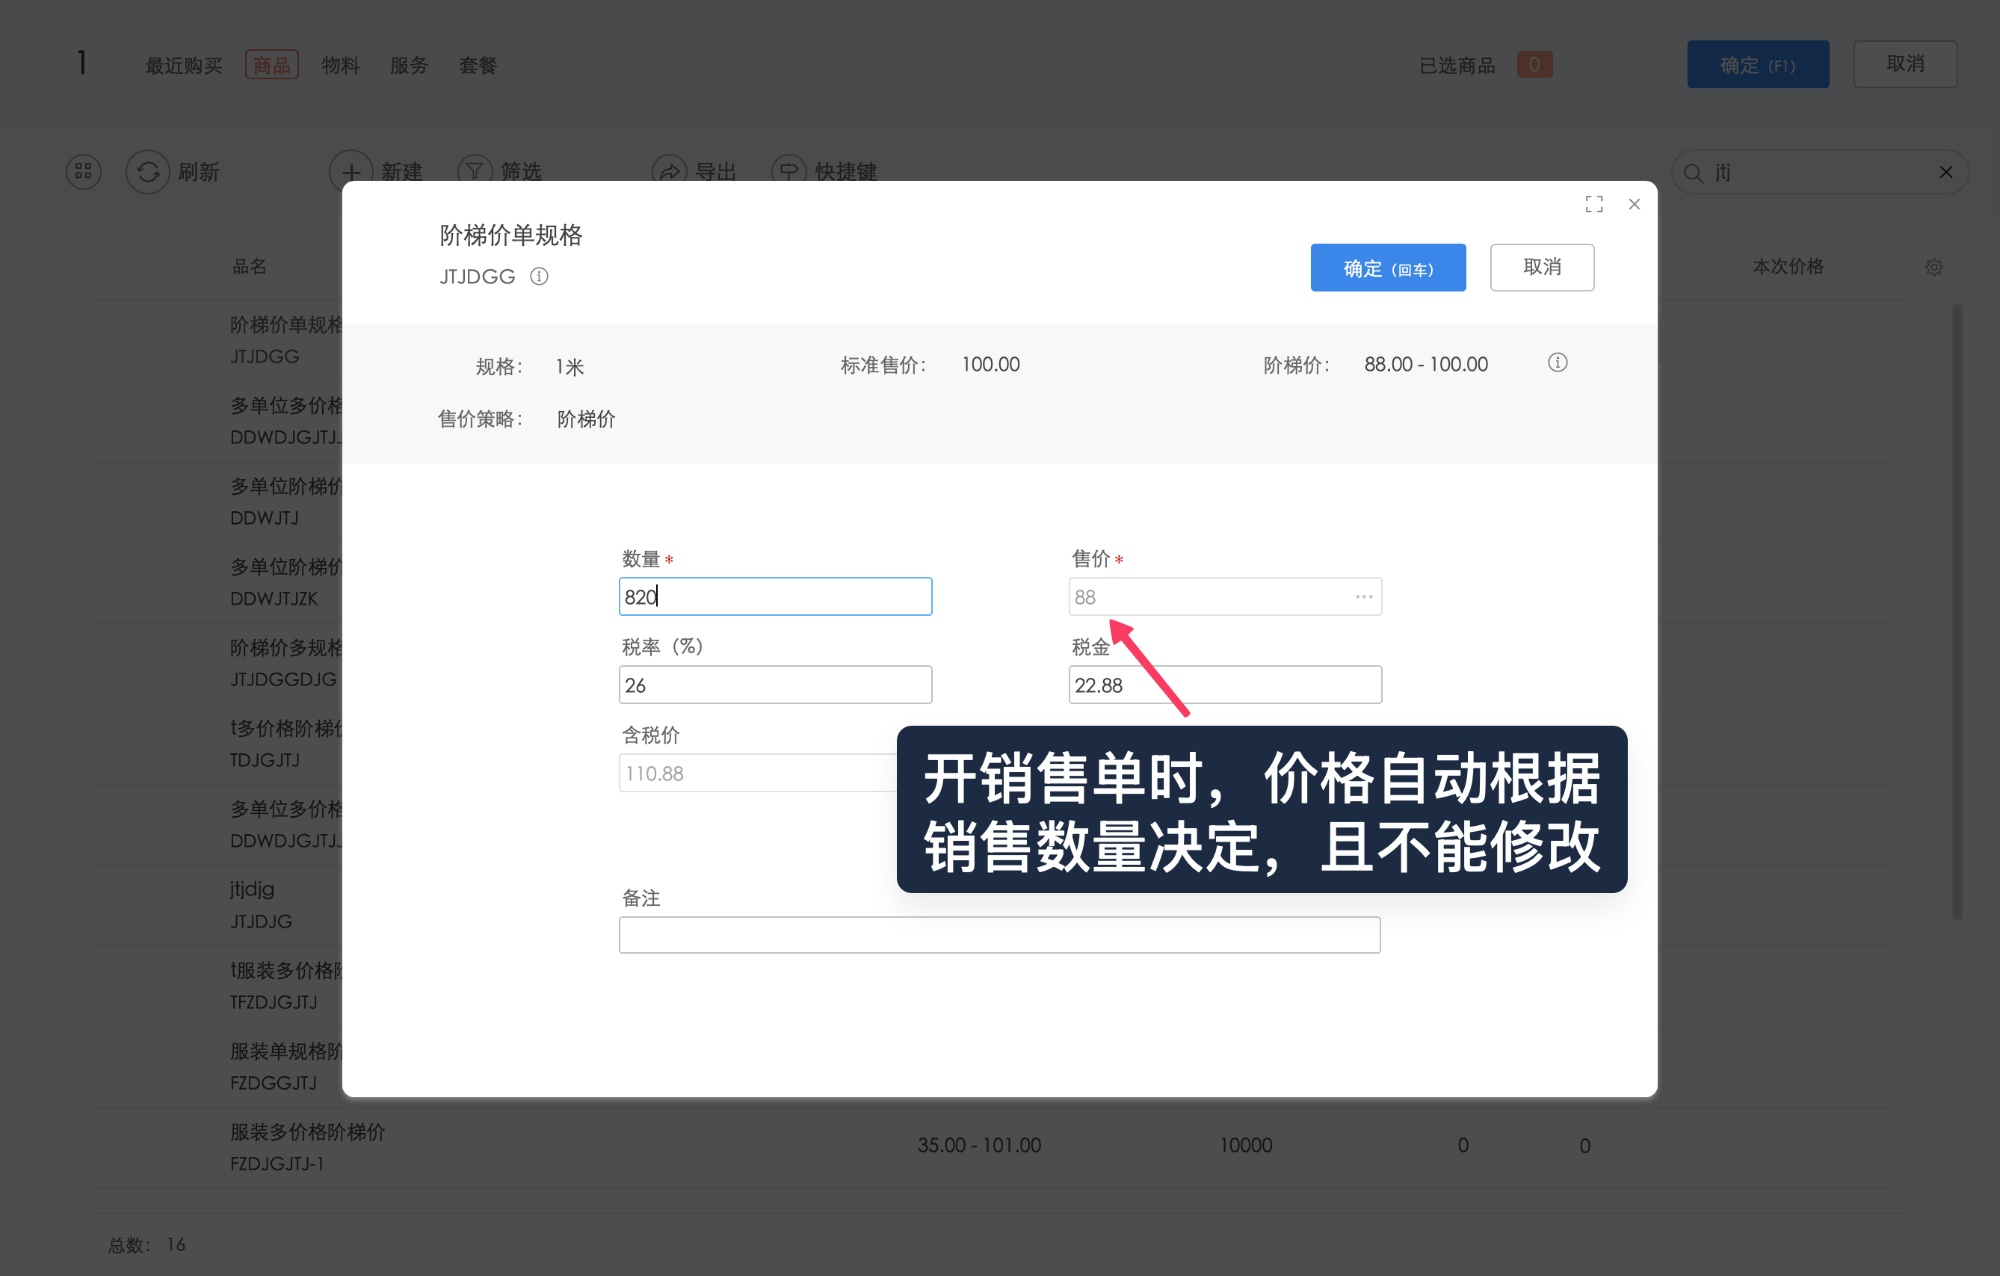2000x1276 pixels.
Task: Confirm the dialog with 确定（回车）
Action: click(1388, 267)
